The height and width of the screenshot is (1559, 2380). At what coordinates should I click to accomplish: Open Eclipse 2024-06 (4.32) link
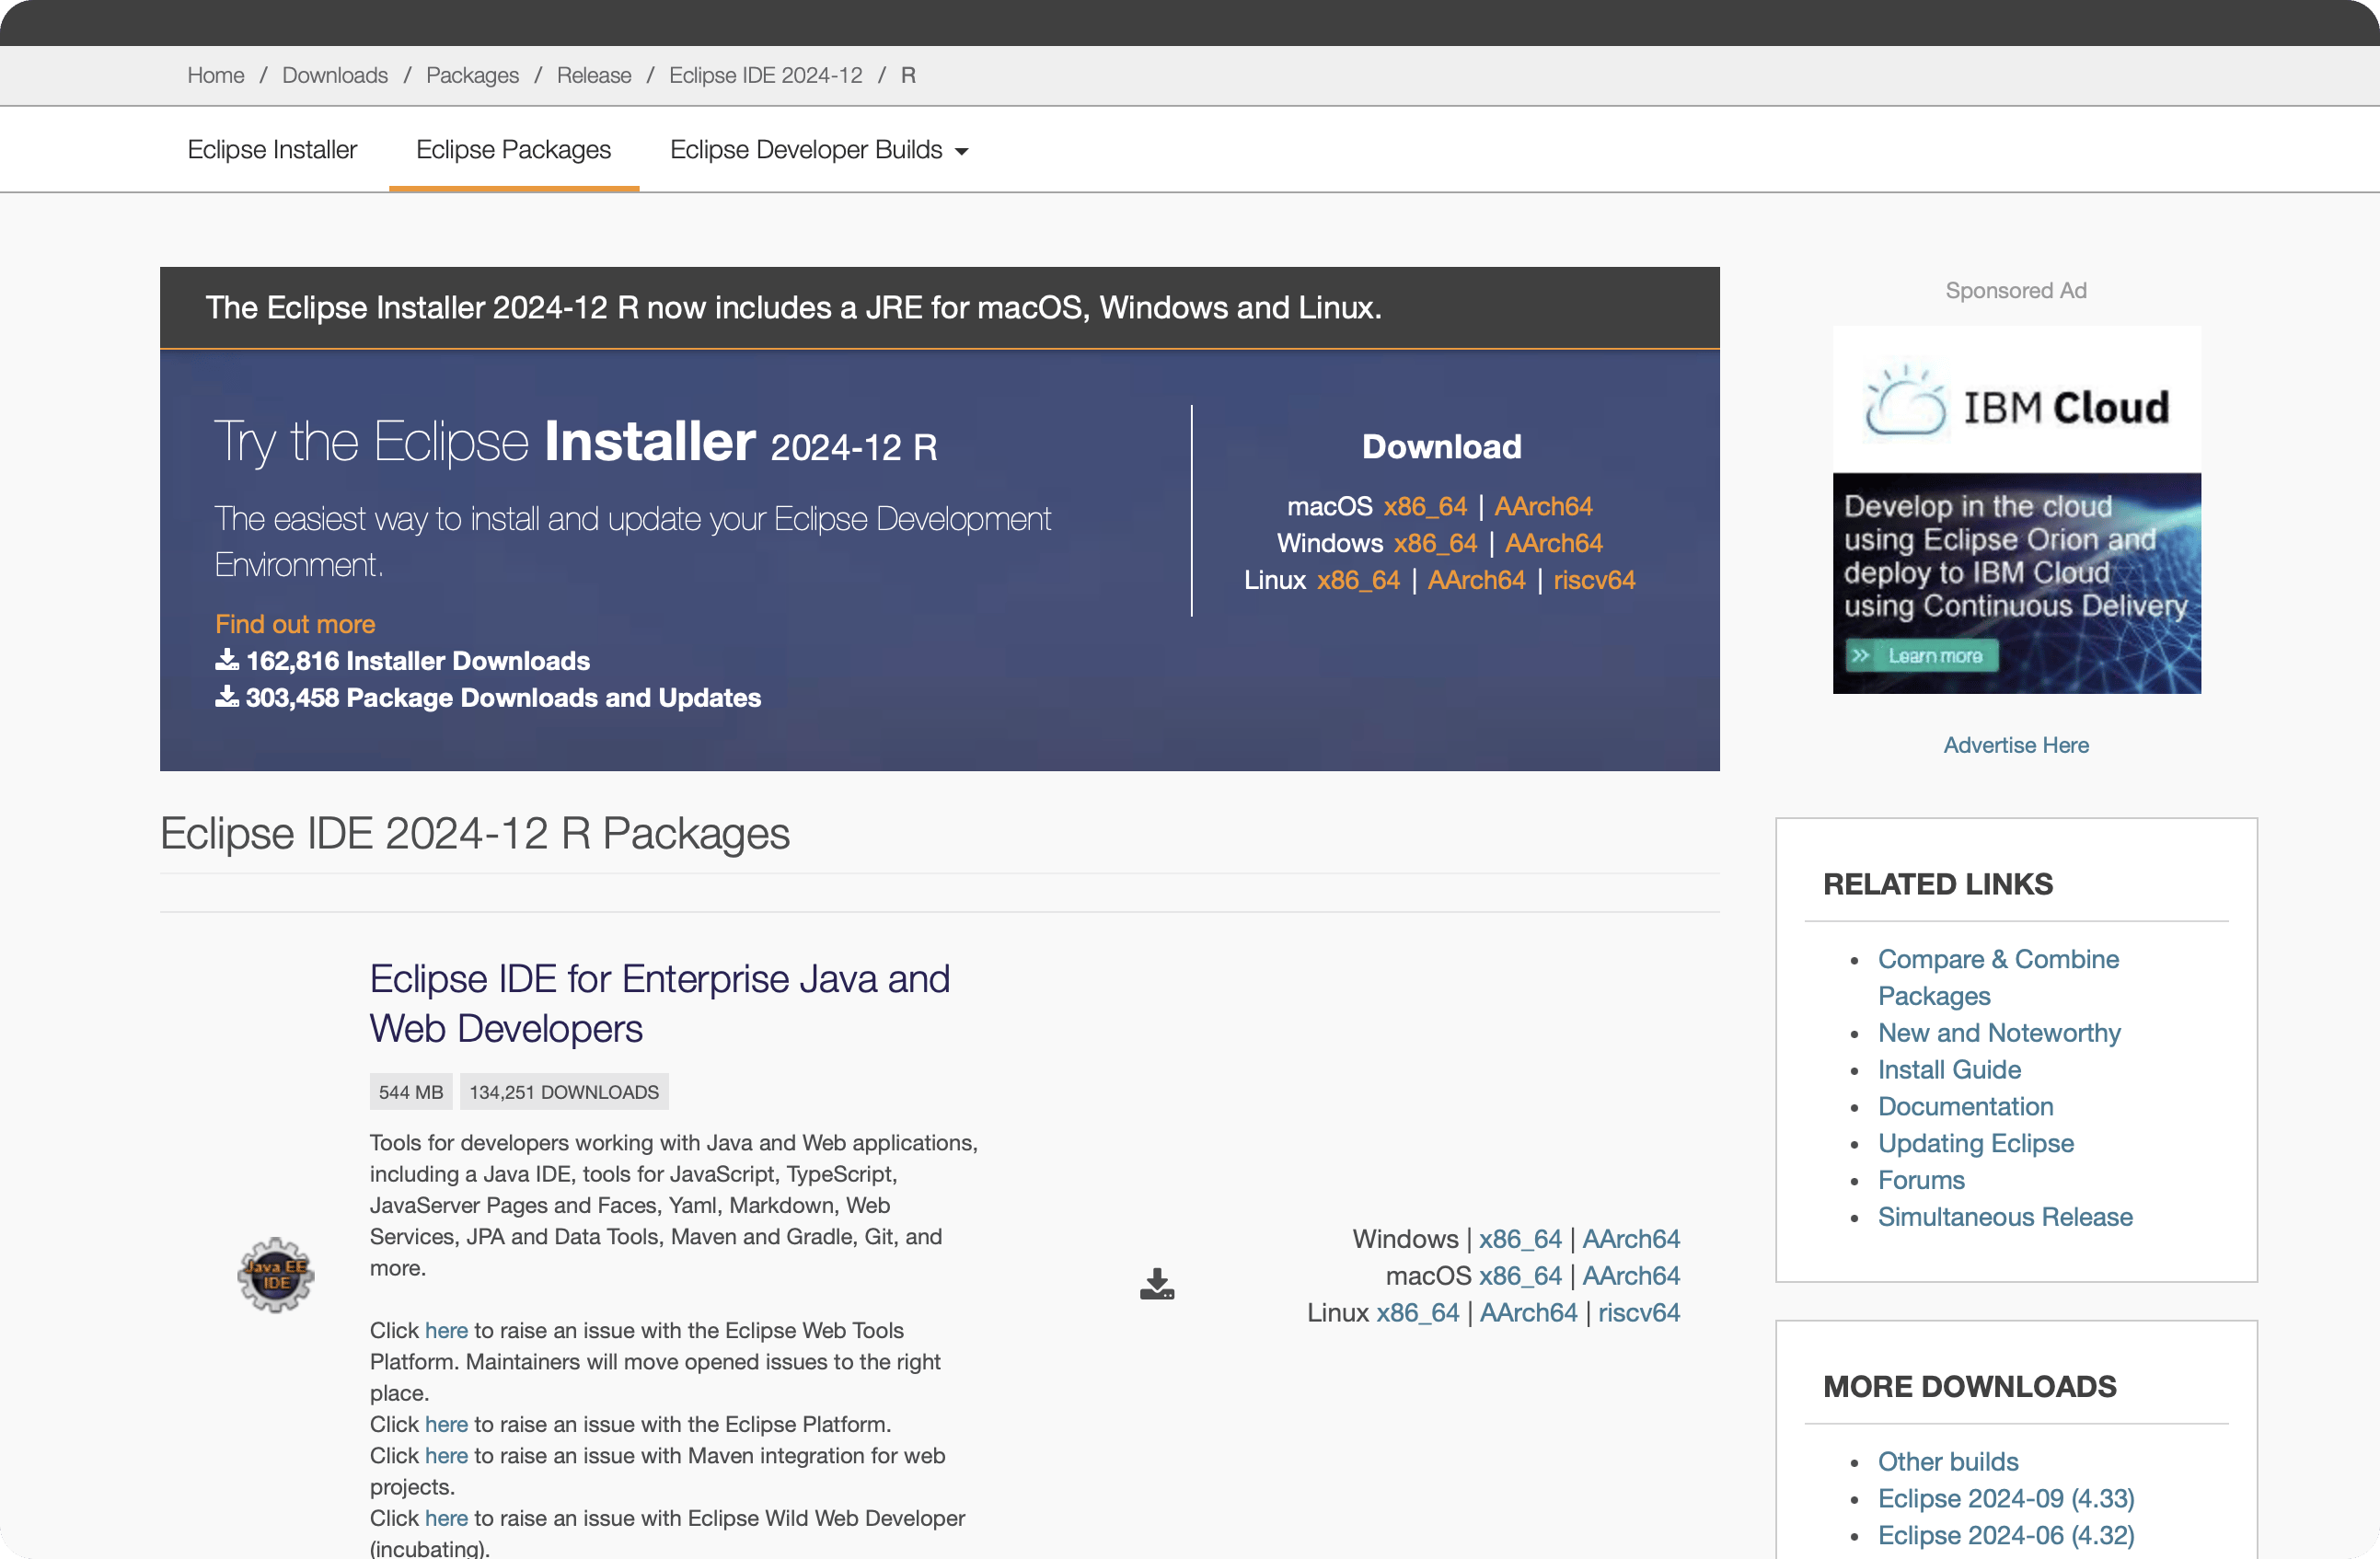point(2006,1537)
